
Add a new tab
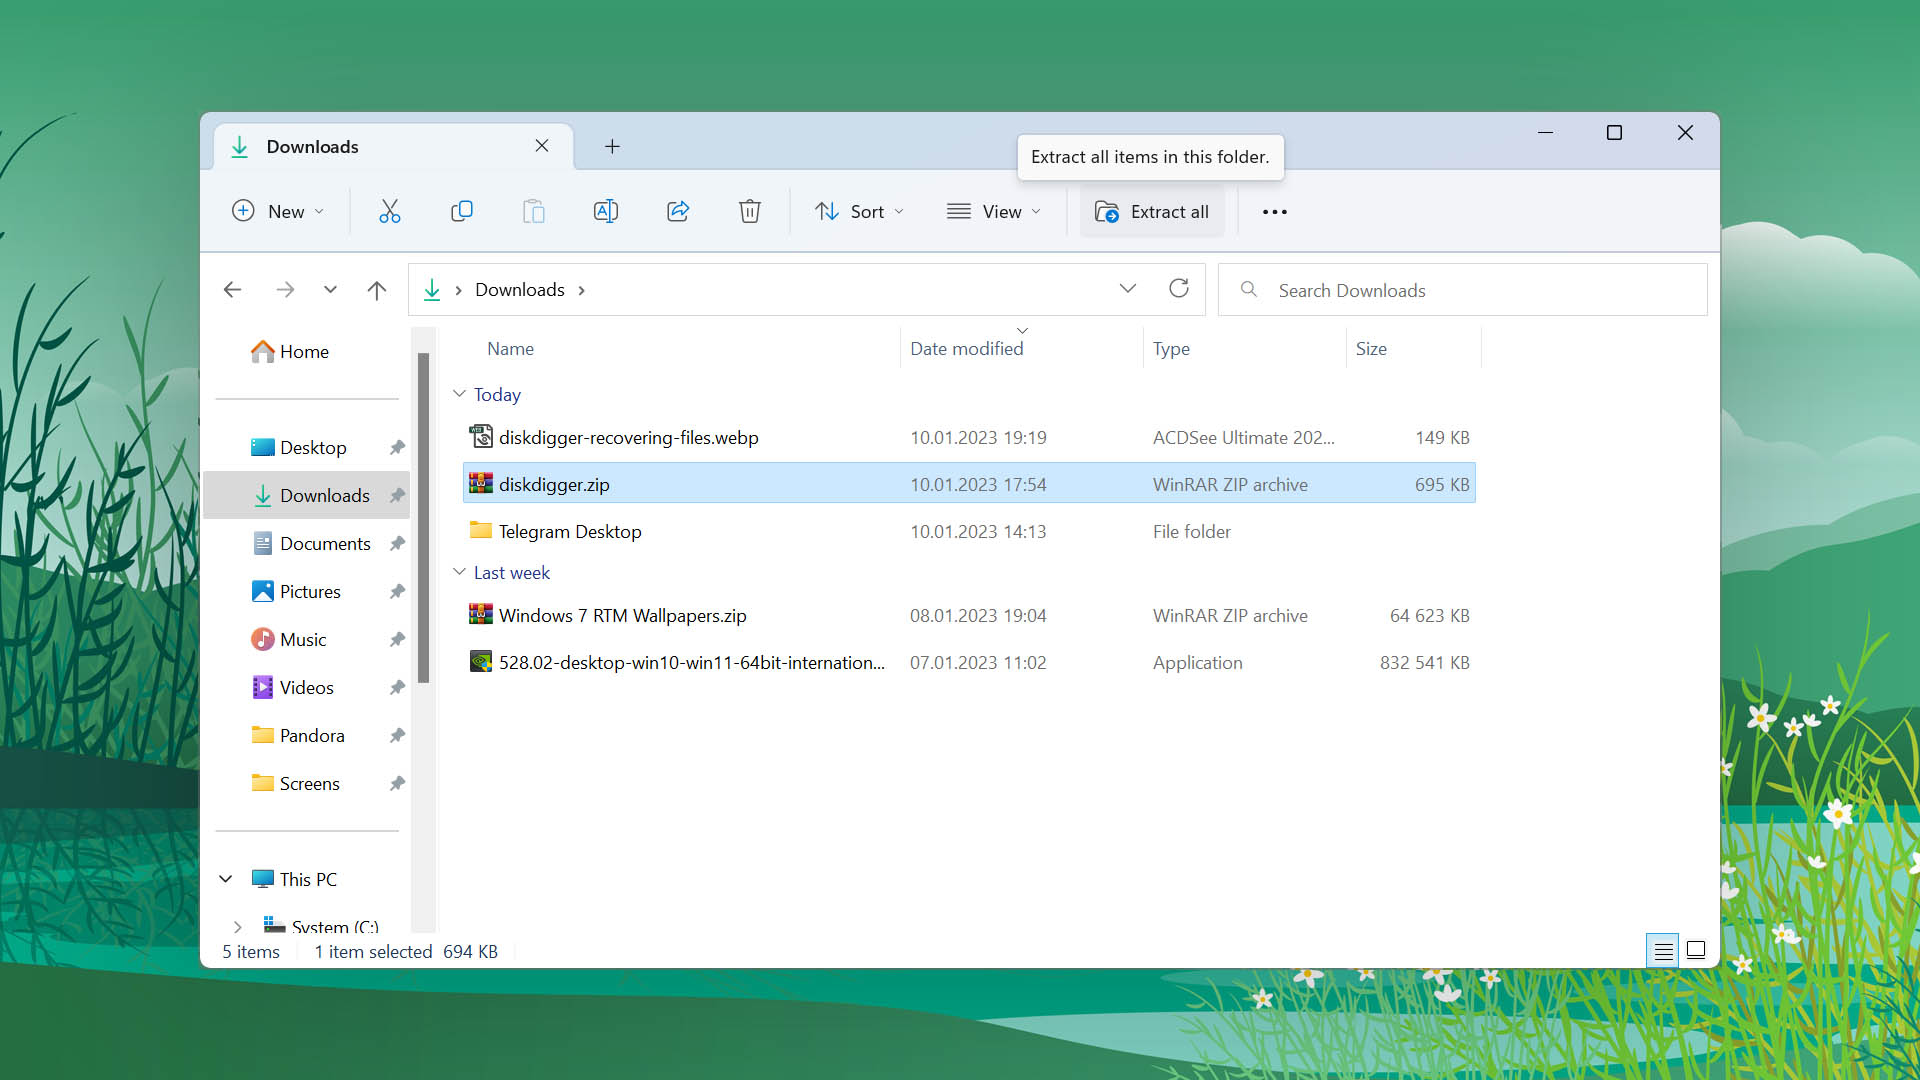tap(612, 147)
